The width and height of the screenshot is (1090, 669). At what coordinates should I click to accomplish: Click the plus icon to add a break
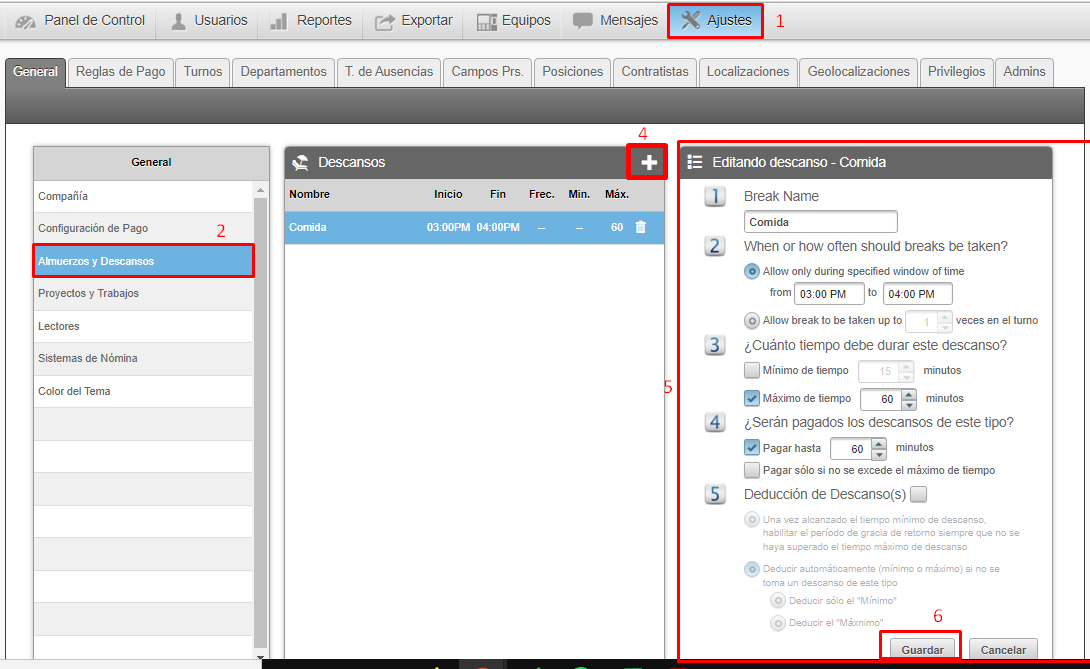coord(648,162)
